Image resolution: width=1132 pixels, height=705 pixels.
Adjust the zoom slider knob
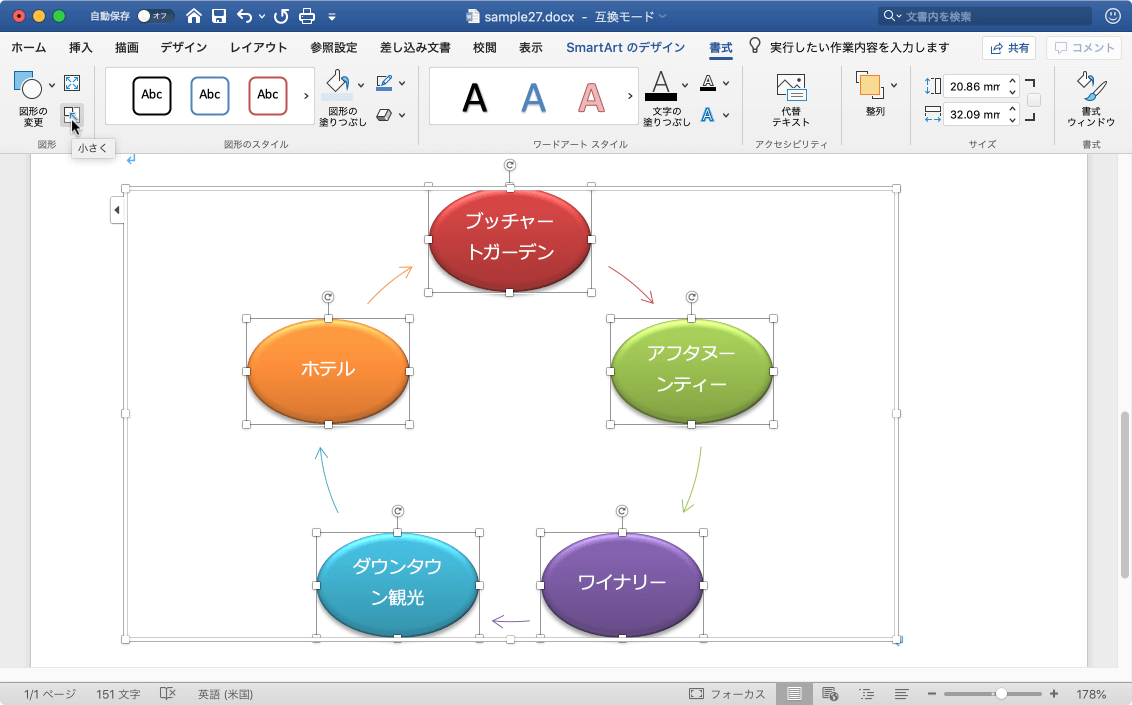coord(1001,694)
